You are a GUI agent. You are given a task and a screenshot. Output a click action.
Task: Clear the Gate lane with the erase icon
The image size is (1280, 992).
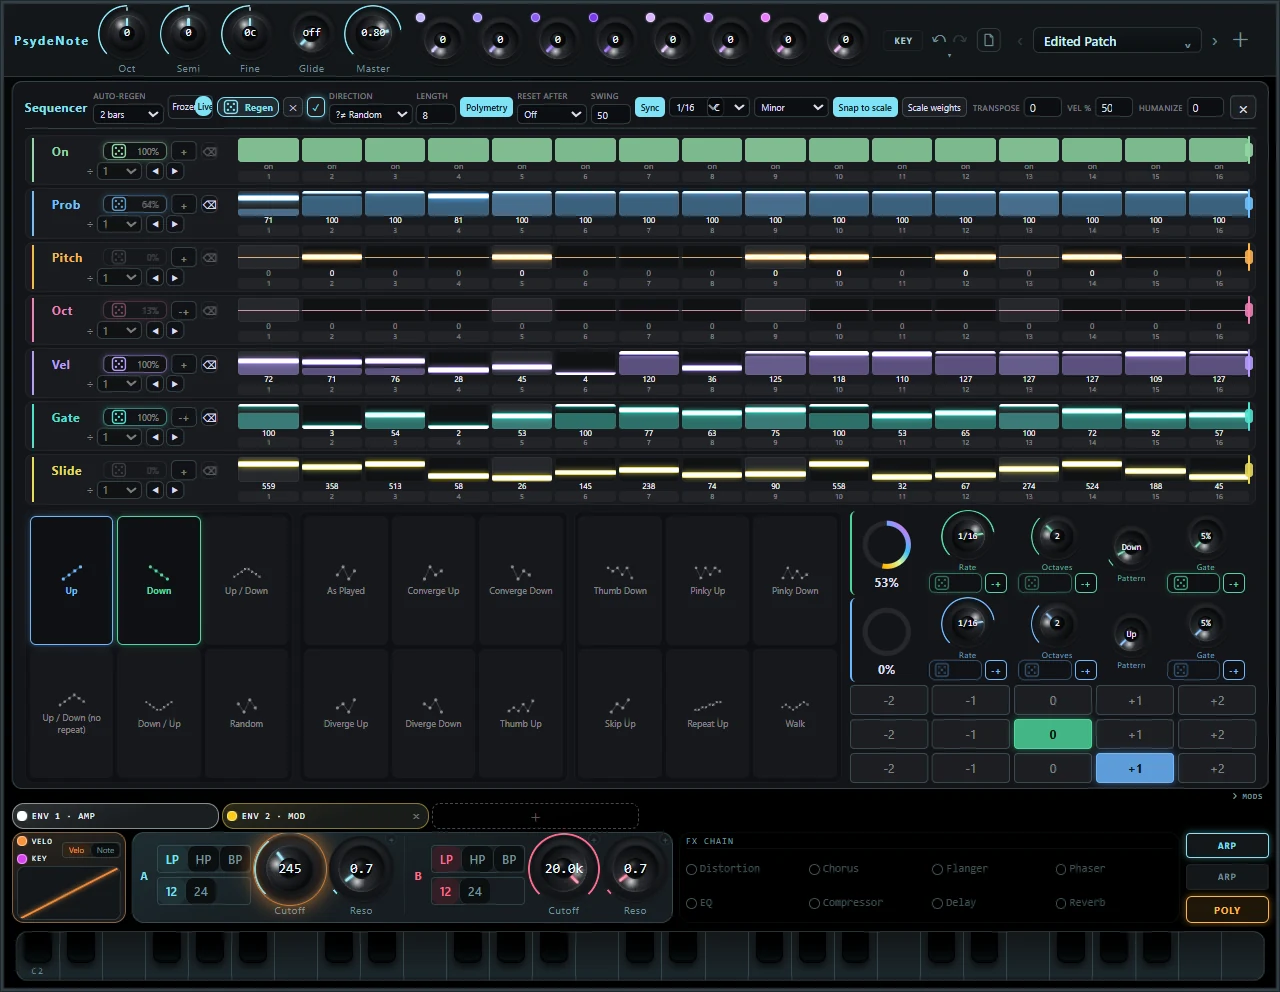(210, 417)
